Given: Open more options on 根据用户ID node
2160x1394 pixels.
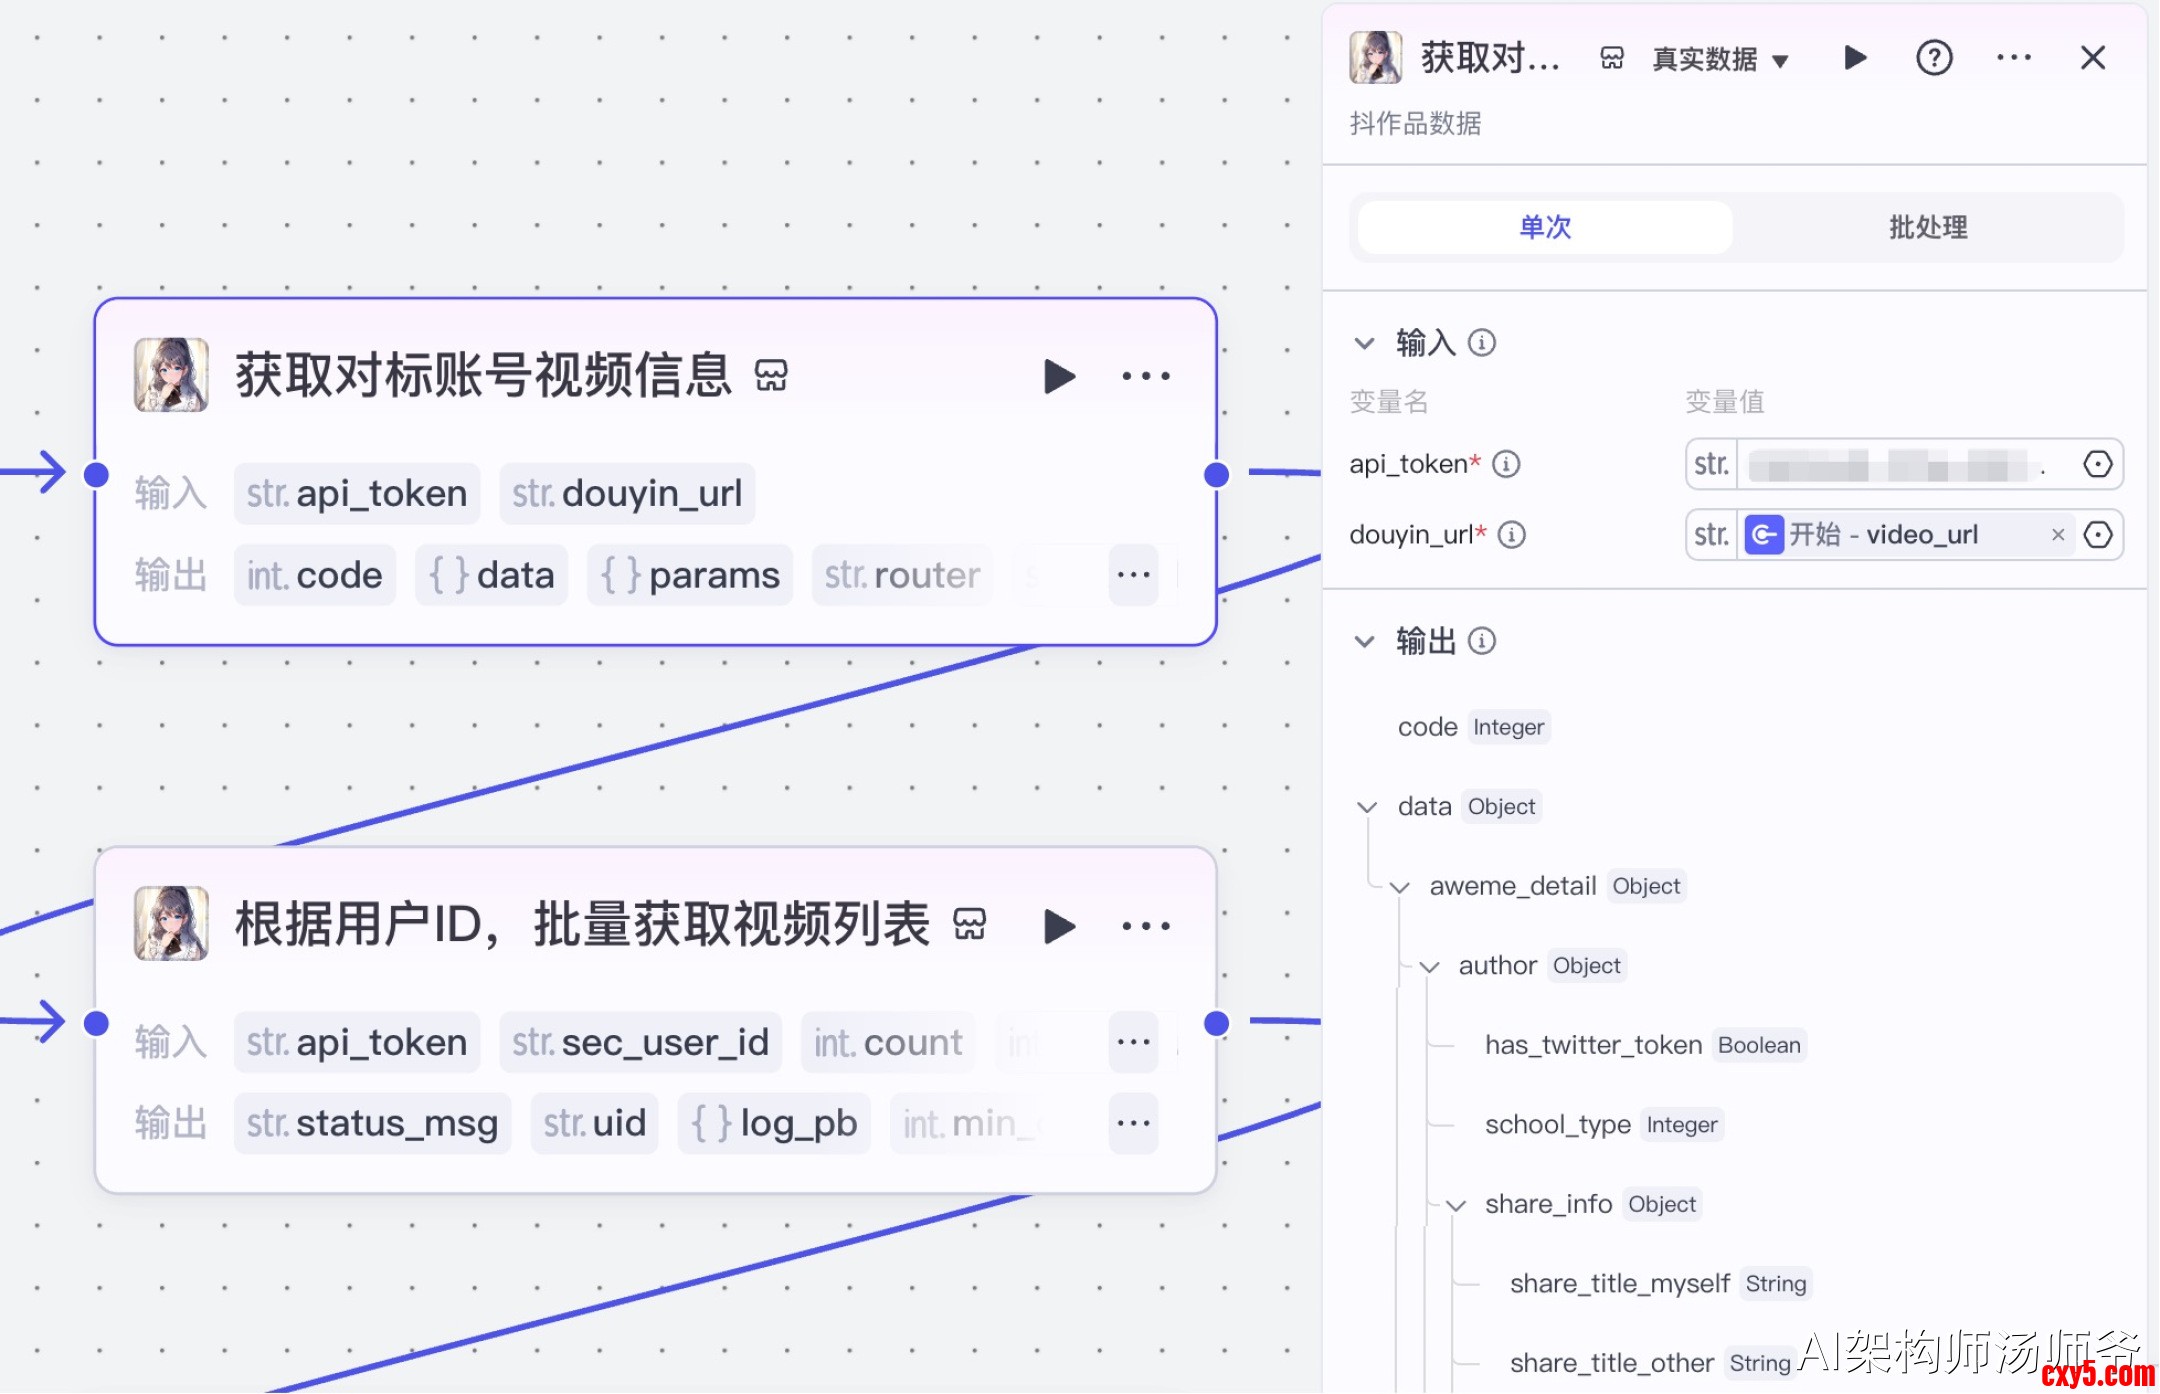Looking at the screenshot, I should click(x=1145, y=926).
